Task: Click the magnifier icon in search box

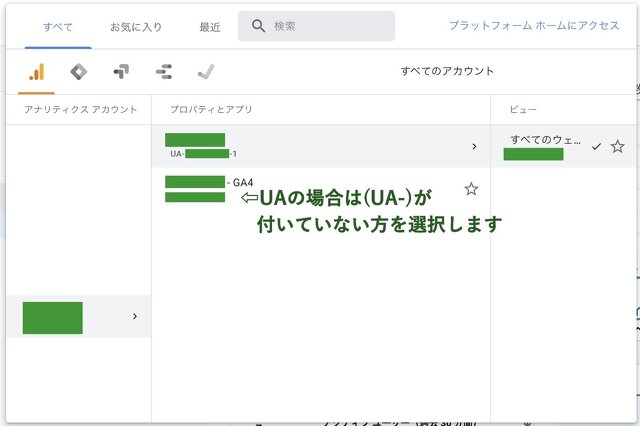Action: tap(259, 26)
